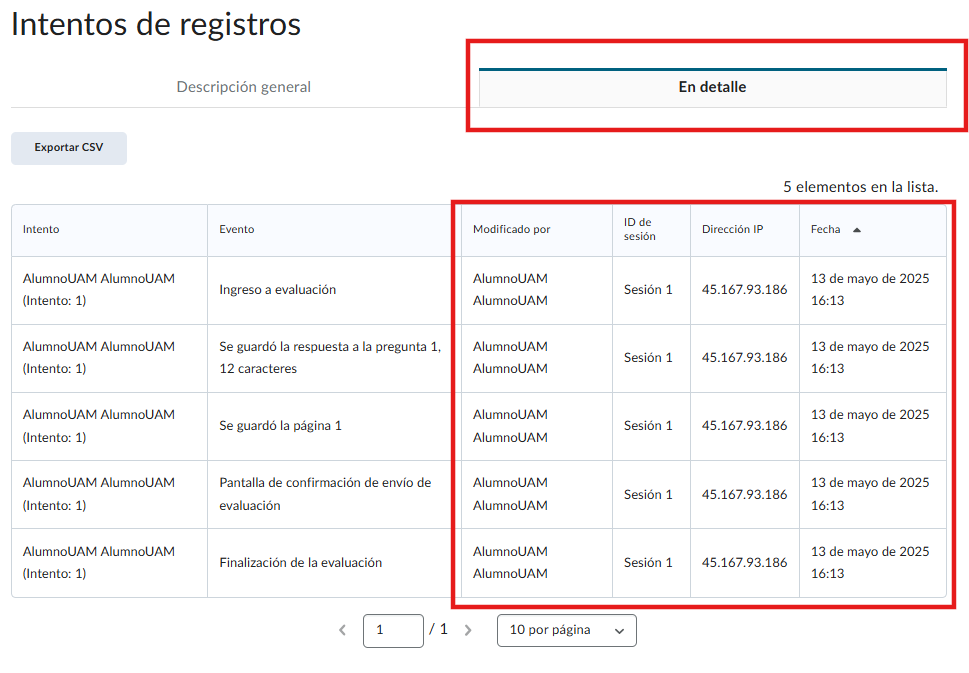Go to next page with right chevron
The height and width of the screenshot is (673, 969).
coord(468,631)
